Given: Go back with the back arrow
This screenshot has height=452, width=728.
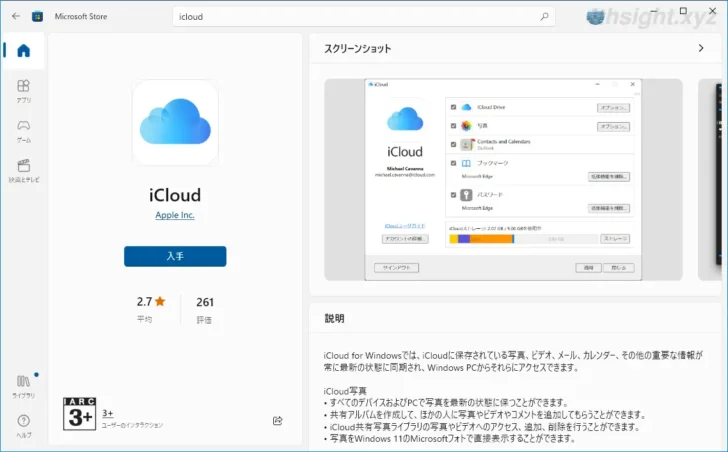Looking at the screenshot, I should pyautogui.click(x=16, y=16).
